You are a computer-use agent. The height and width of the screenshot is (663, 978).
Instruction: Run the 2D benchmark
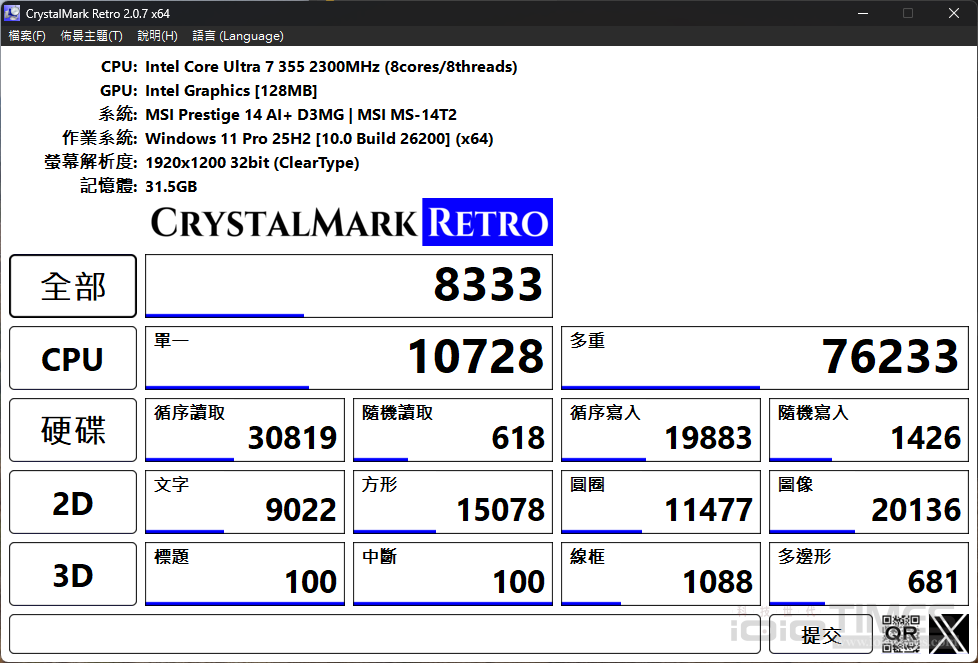(72, 502)
